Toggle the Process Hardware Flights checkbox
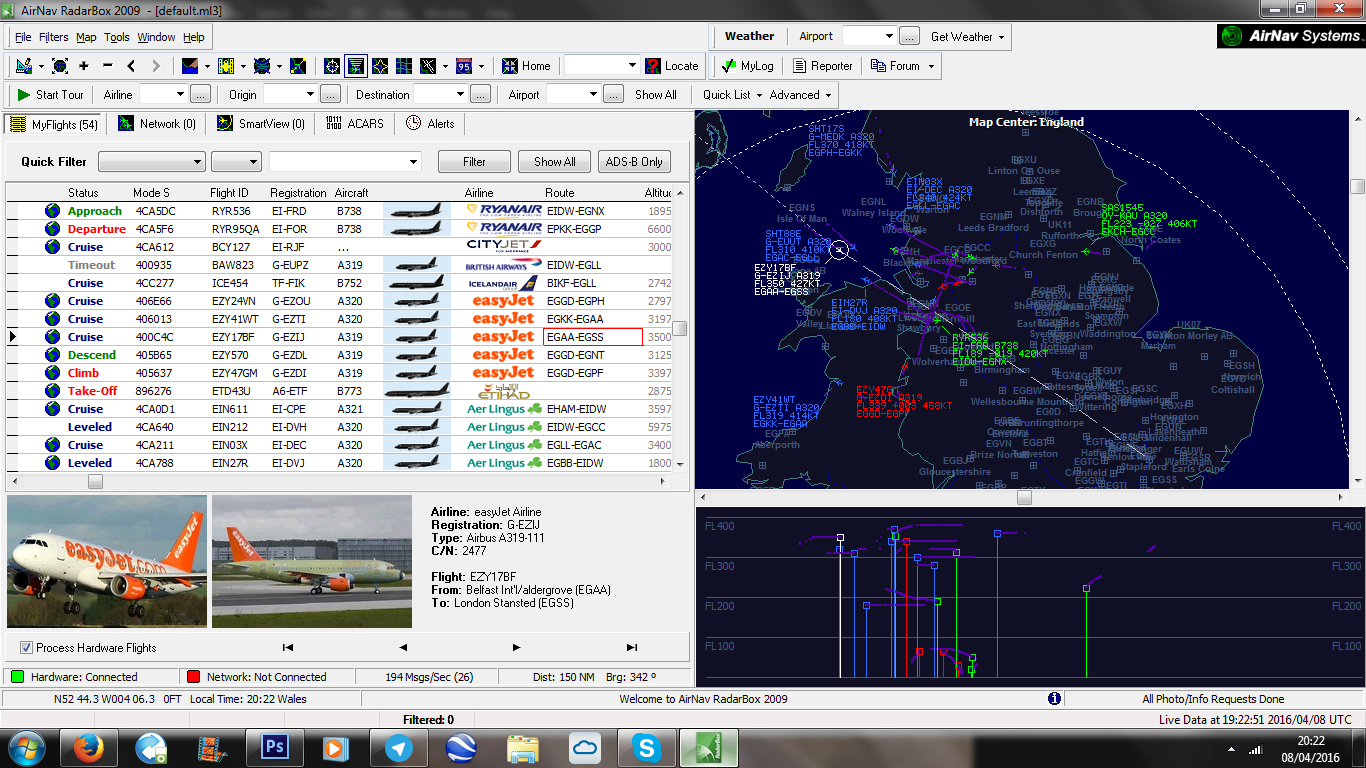 pos(26,647)
